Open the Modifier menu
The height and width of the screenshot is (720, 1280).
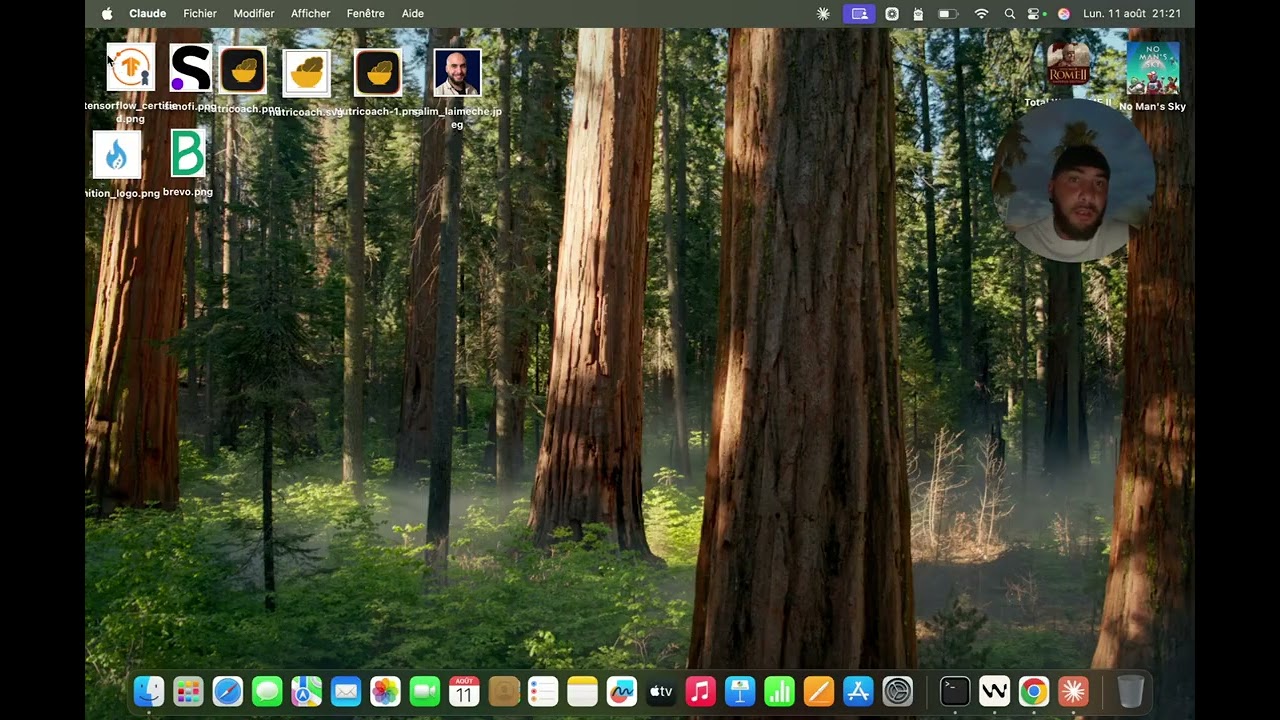click(x=254, y=14)
